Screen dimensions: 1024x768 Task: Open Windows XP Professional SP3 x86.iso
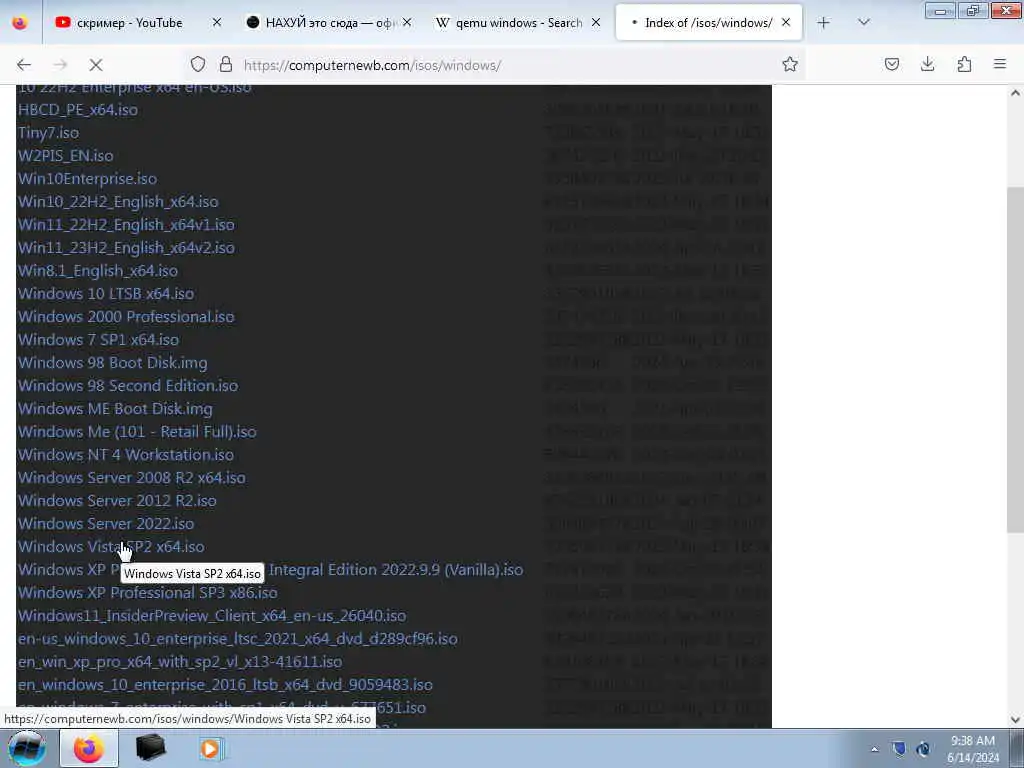click(148, 593)
